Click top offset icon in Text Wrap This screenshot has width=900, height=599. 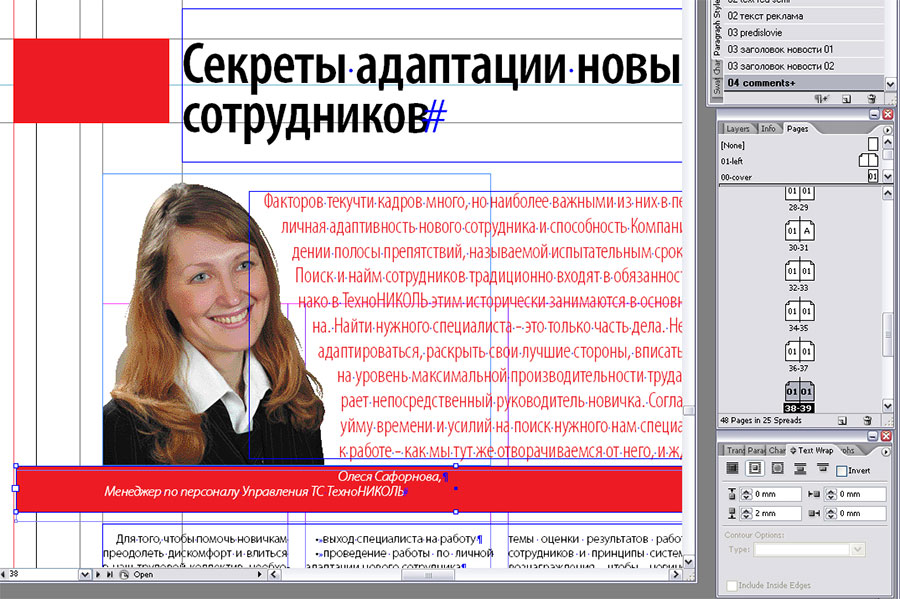[732, 493]
